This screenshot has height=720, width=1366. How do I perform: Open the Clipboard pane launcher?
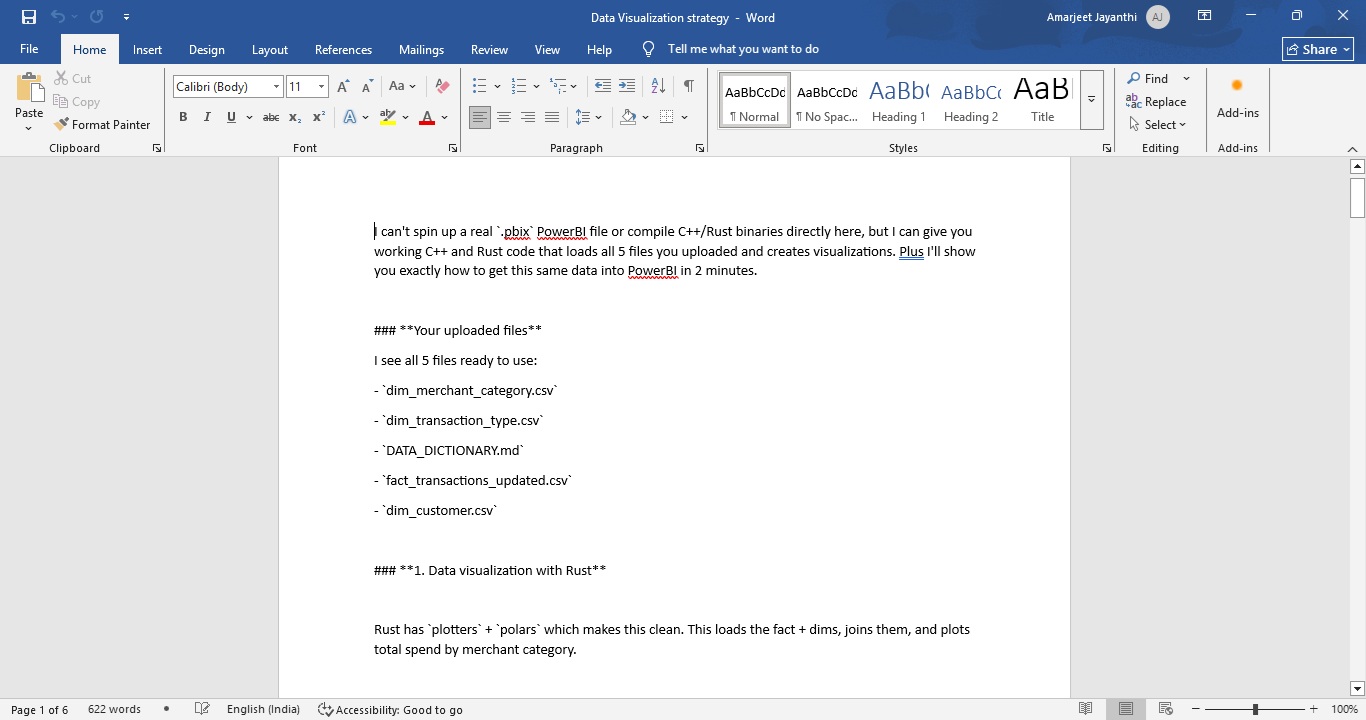coord(157,148)
